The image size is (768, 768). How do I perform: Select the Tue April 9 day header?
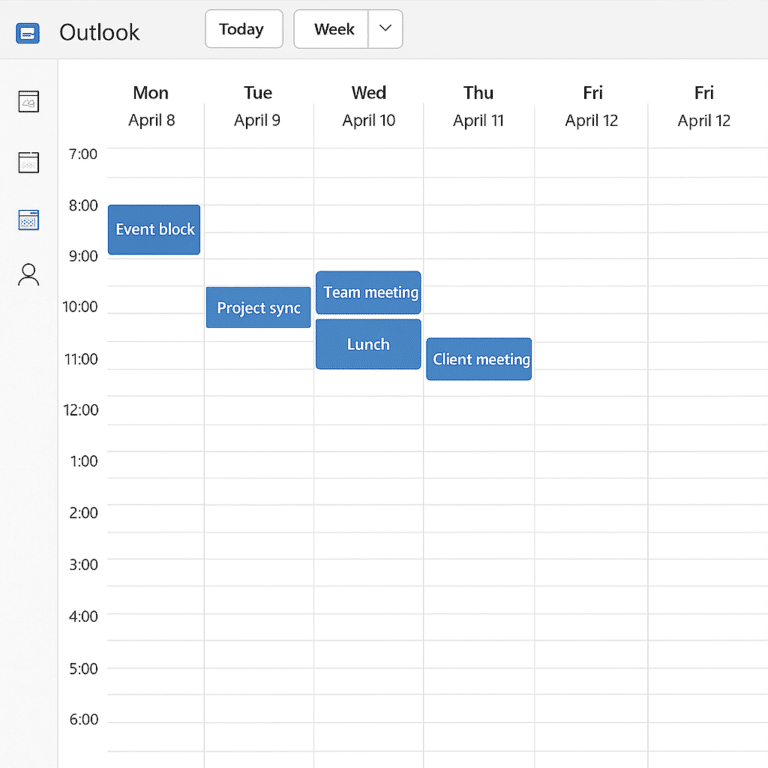(x=258, y=106)
